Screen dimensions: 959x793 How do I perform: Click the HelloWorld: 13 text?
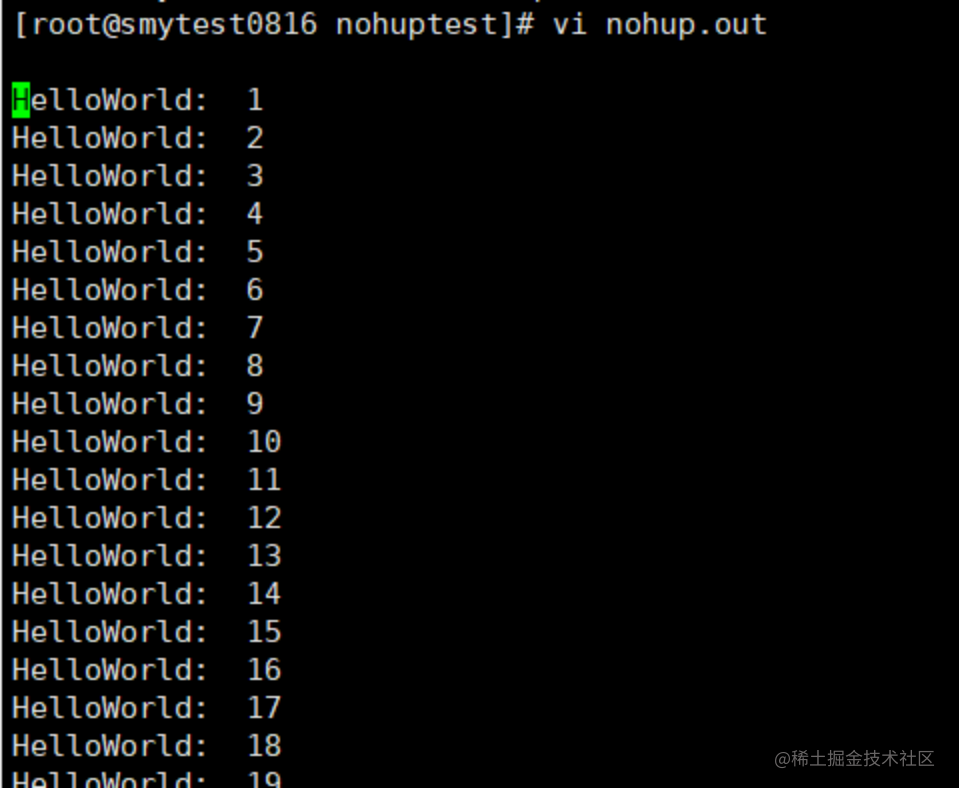click(147, 556)
